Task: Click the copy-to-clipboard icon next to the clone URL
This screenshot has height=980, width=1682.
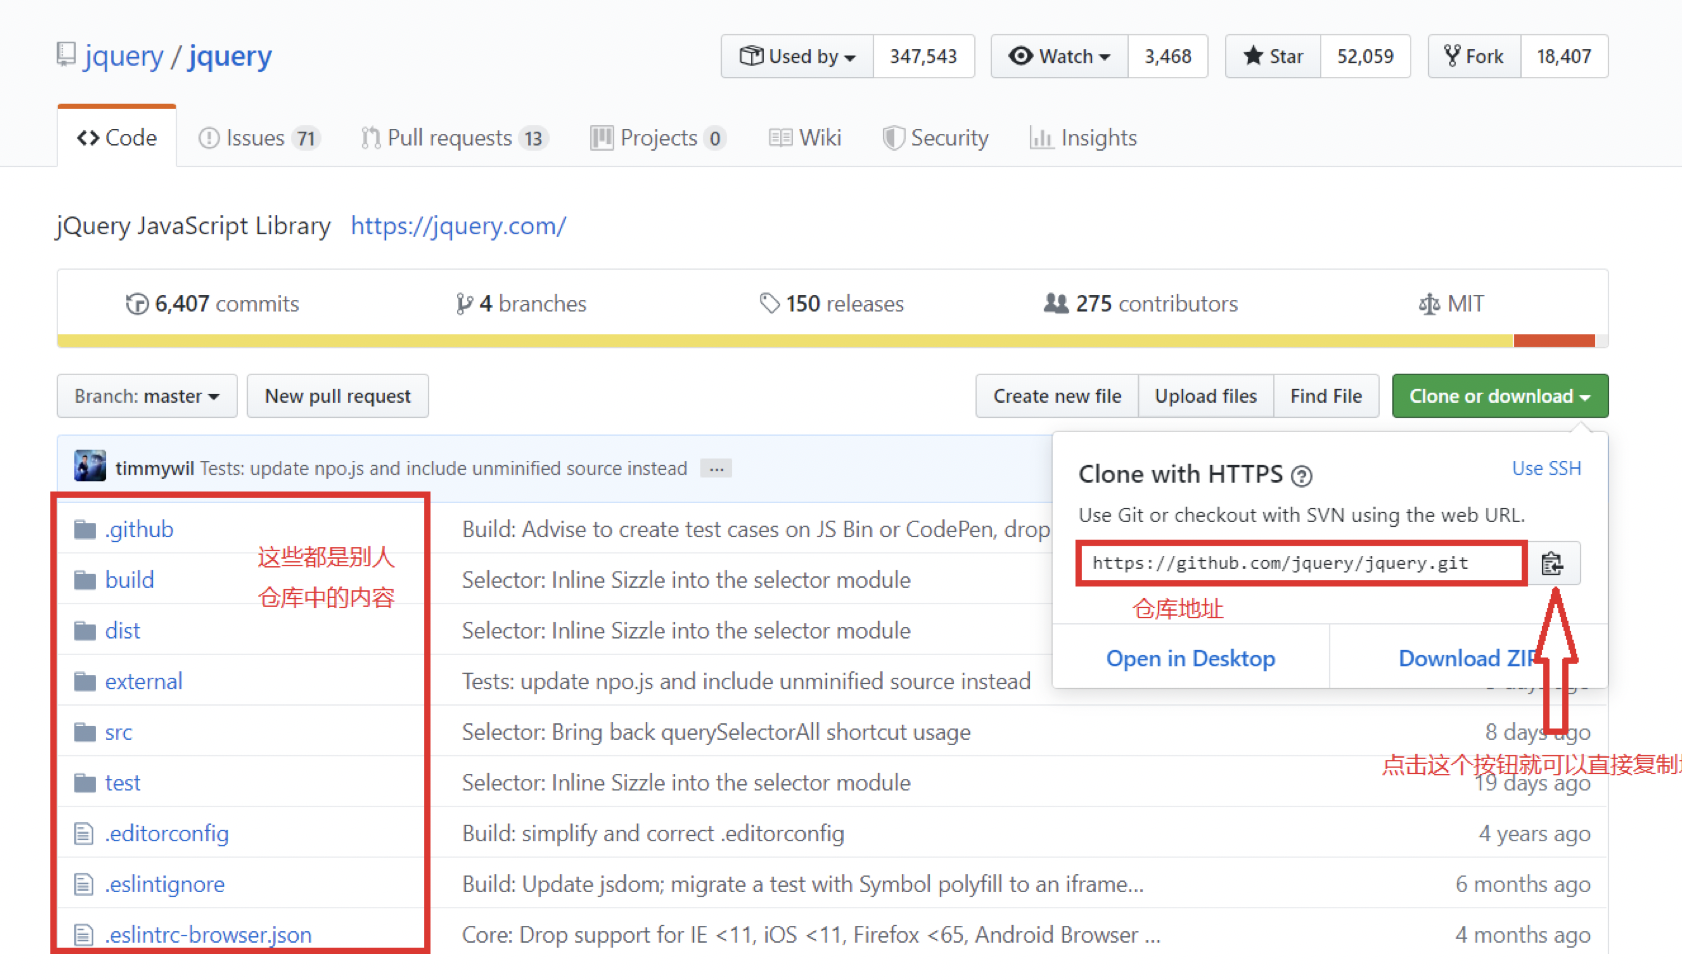Action: (x=1552, y=564)
